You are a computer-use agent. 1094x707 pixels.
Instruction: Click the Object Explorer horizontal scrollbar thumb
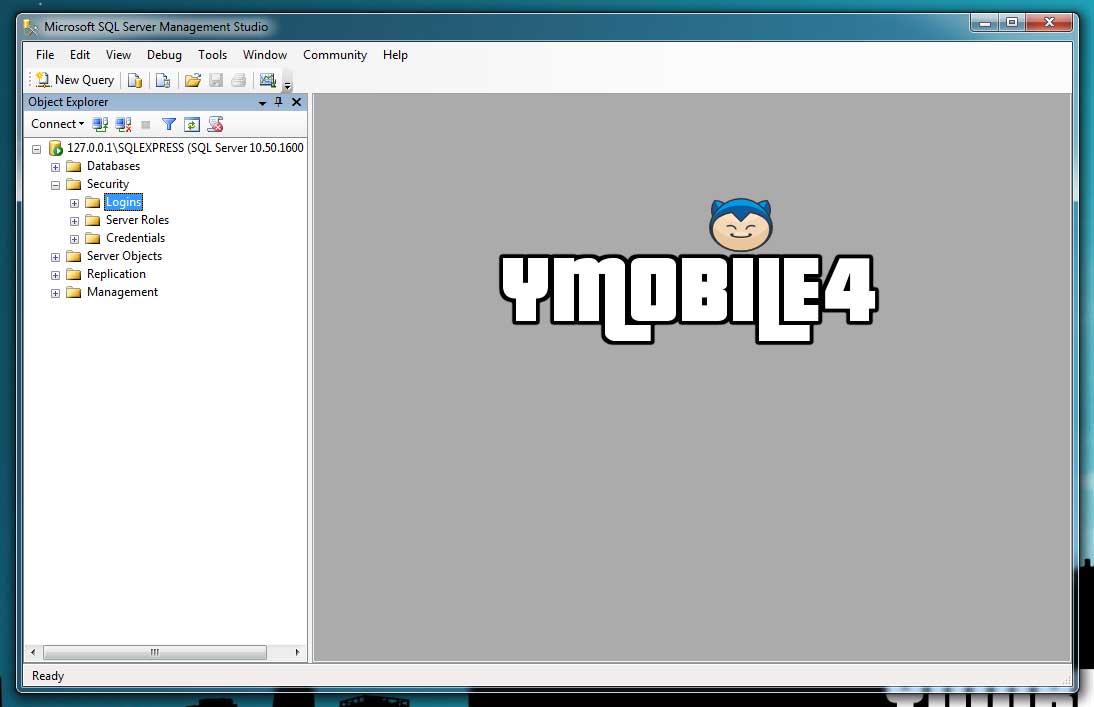(155, 653)
